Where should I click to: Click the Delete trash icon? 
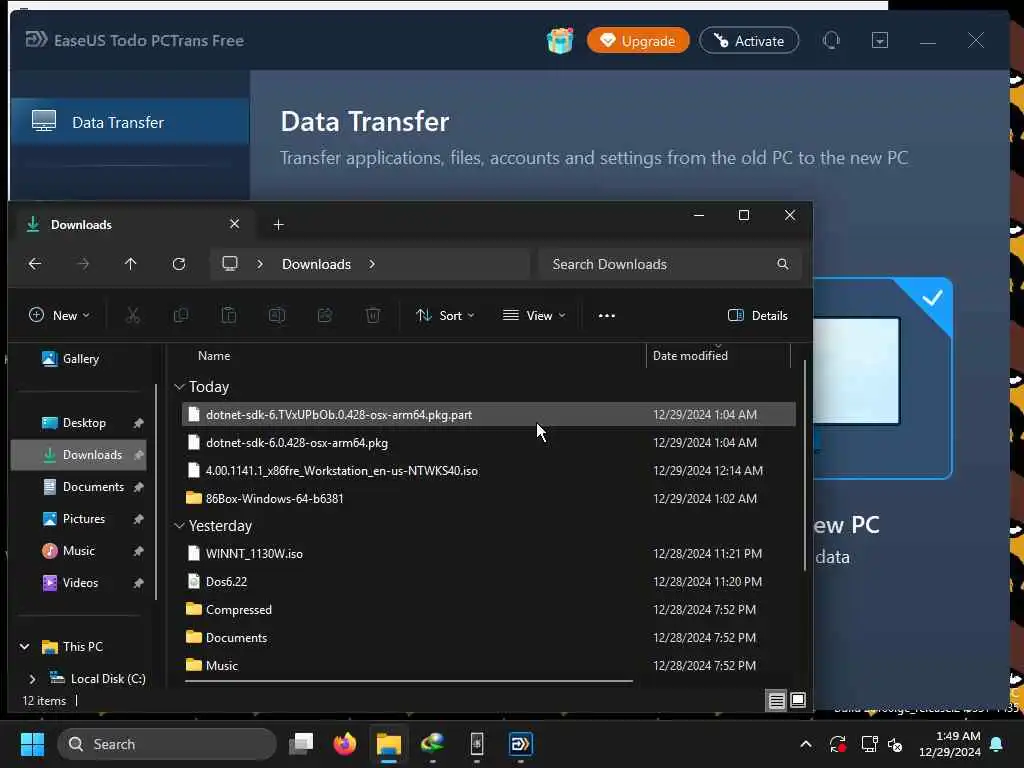click(373, 315)
